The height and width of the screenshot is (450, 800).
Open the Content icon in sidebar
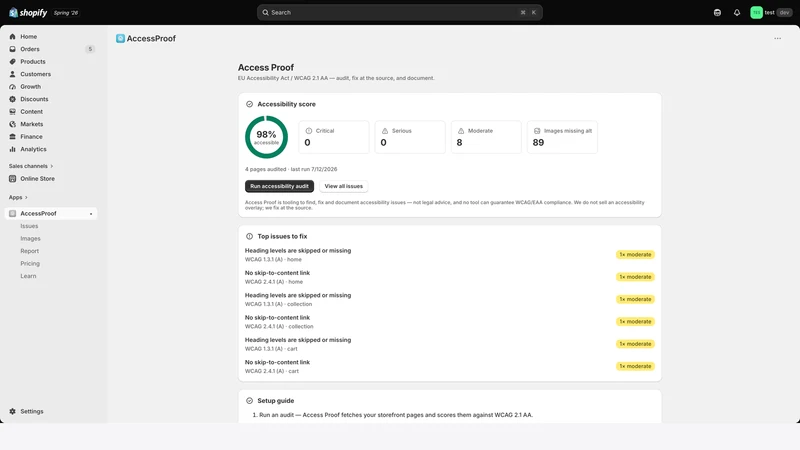pyautogui.click(x=12, y=112)
